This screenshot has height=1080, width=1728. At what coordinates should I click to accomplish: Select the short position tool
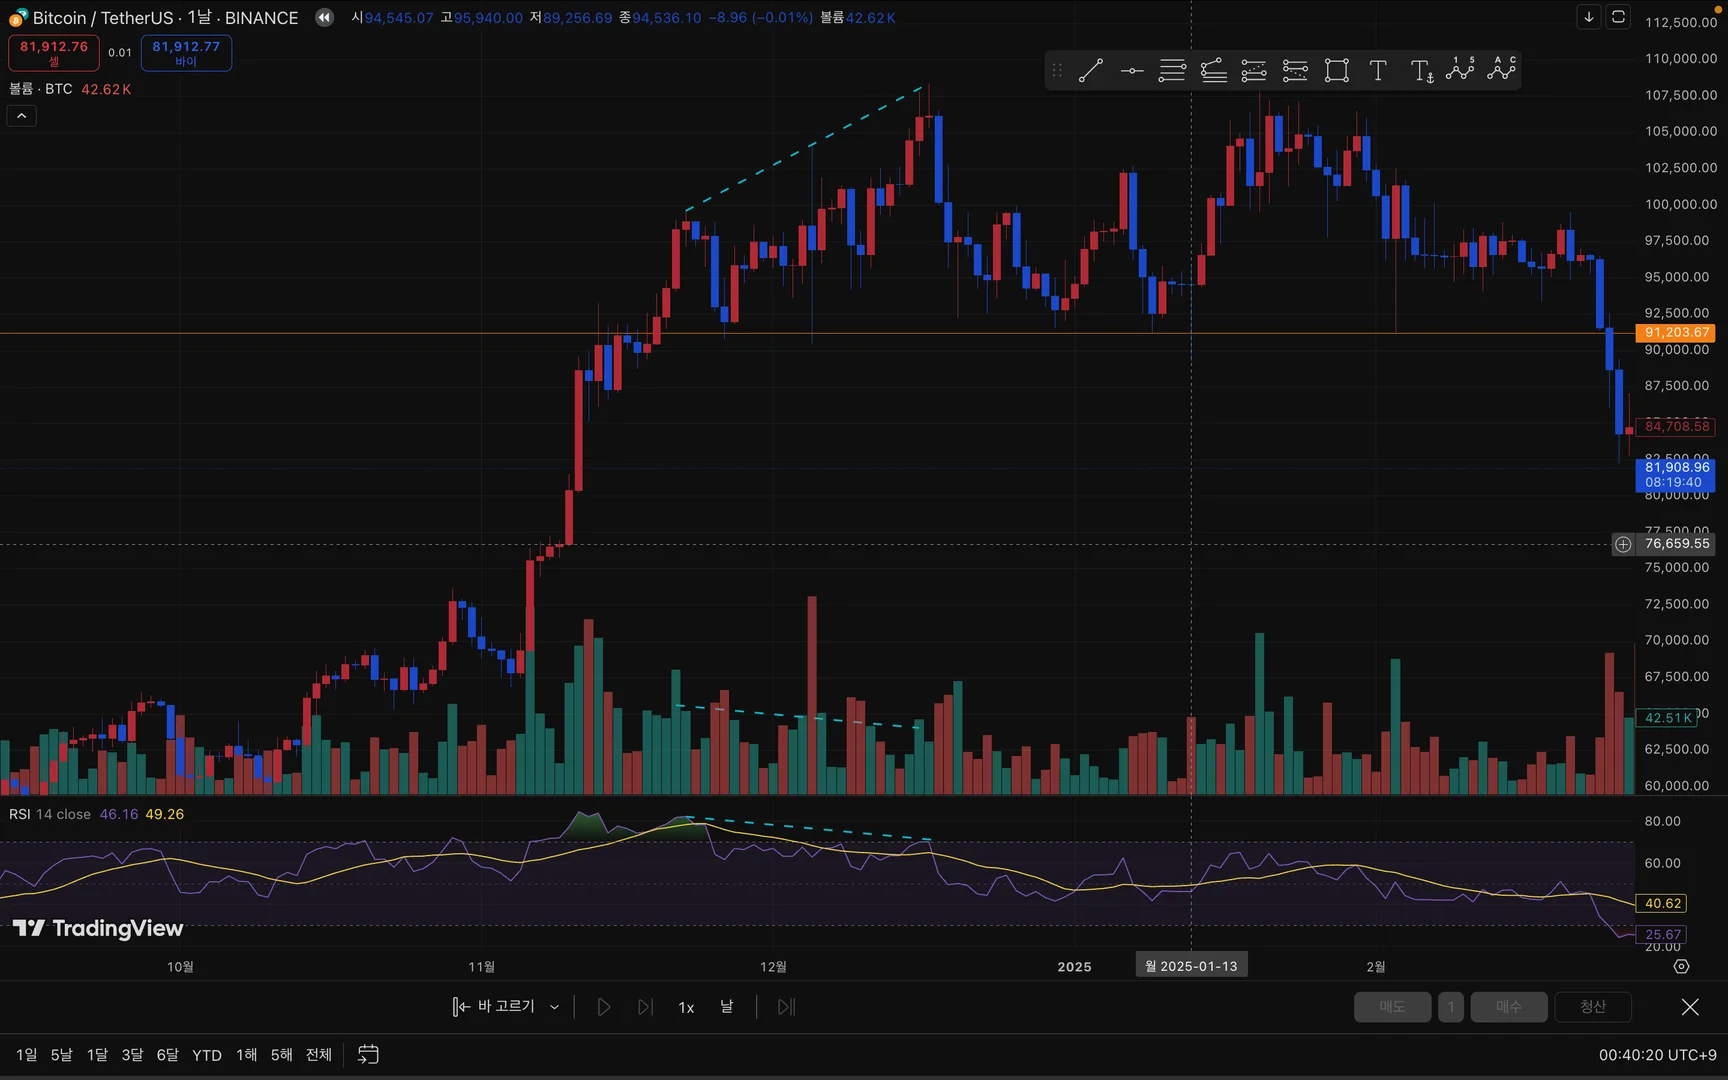[x=1295, y=70]
